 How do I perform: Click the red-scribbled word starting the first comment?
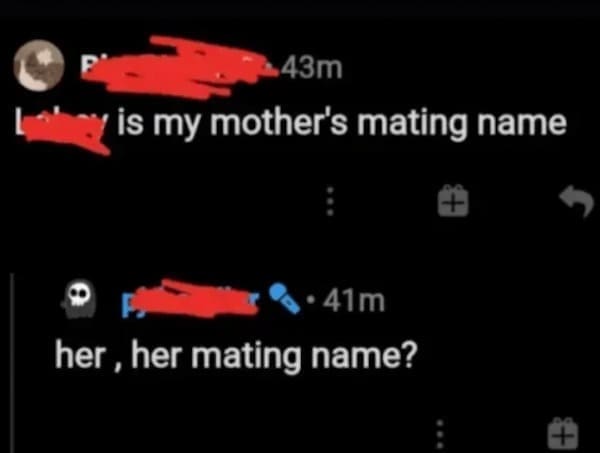(62, 129)
